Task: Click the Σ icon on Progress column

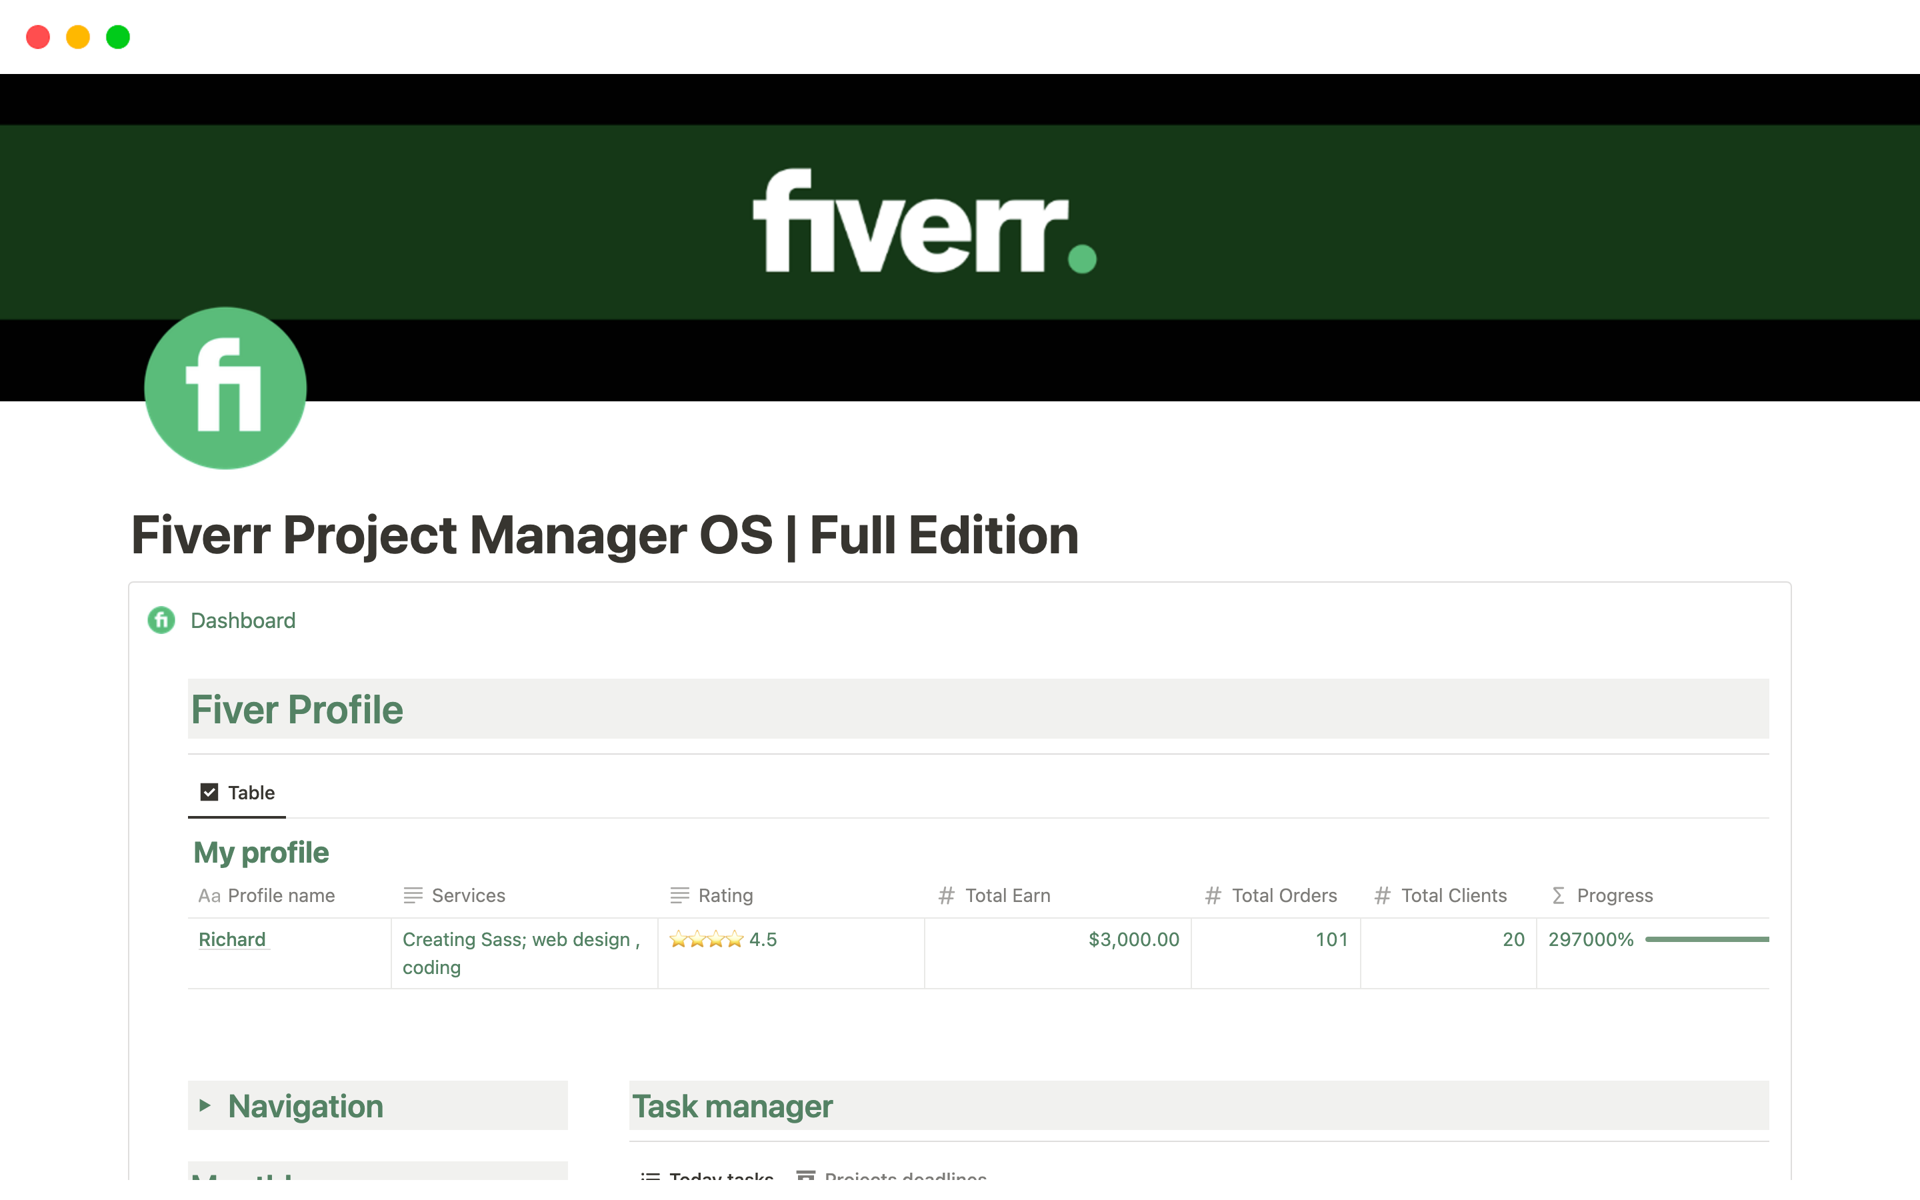Action: (x=1558, y=895)
